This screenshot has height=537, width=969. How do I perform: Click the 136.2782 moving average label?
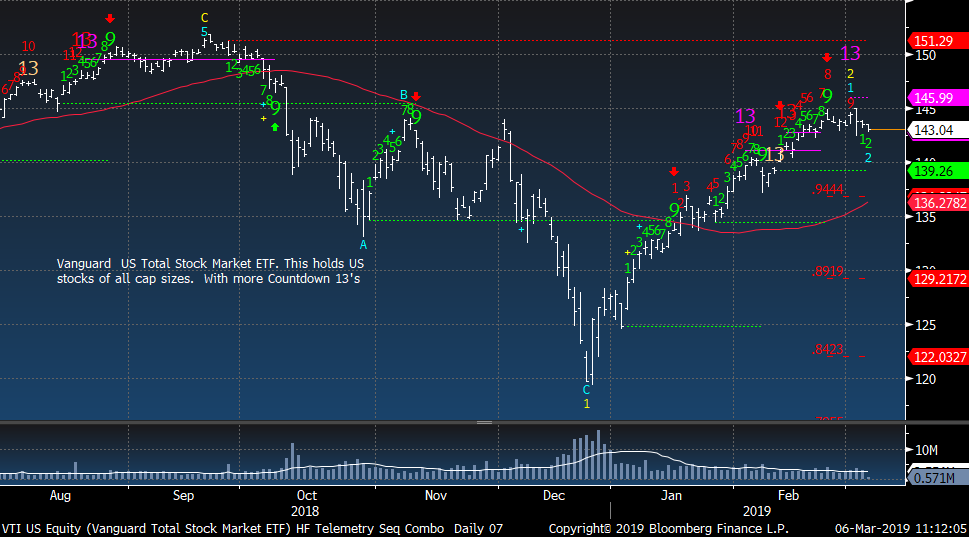(937, 203)
